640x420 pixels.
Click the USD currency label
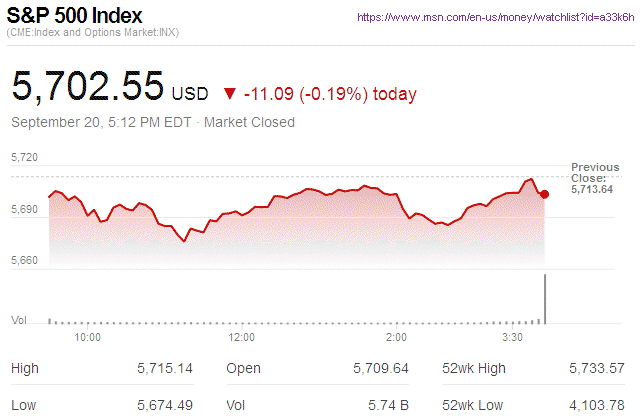(190, 94)
